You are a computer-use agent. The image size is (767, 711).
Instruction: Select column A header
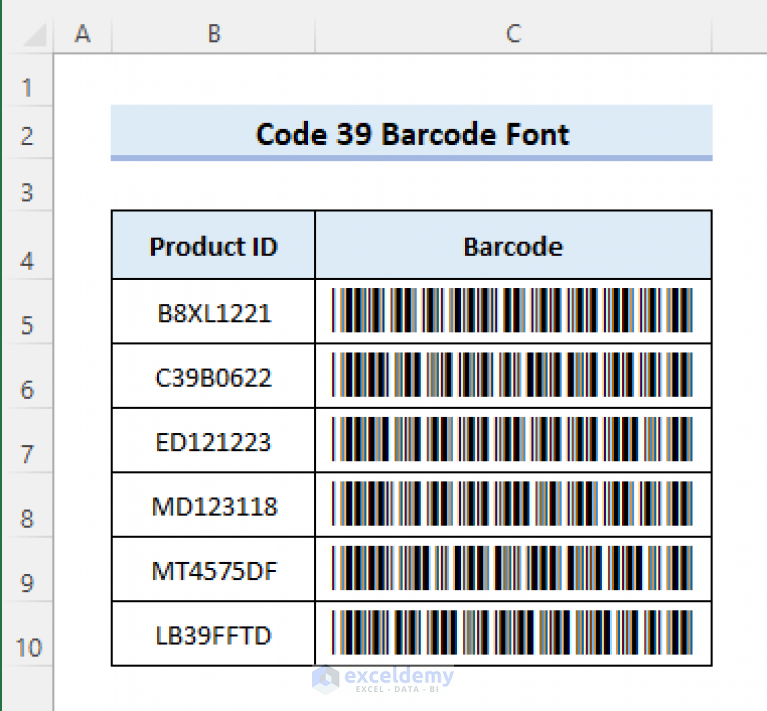point(83,34)
